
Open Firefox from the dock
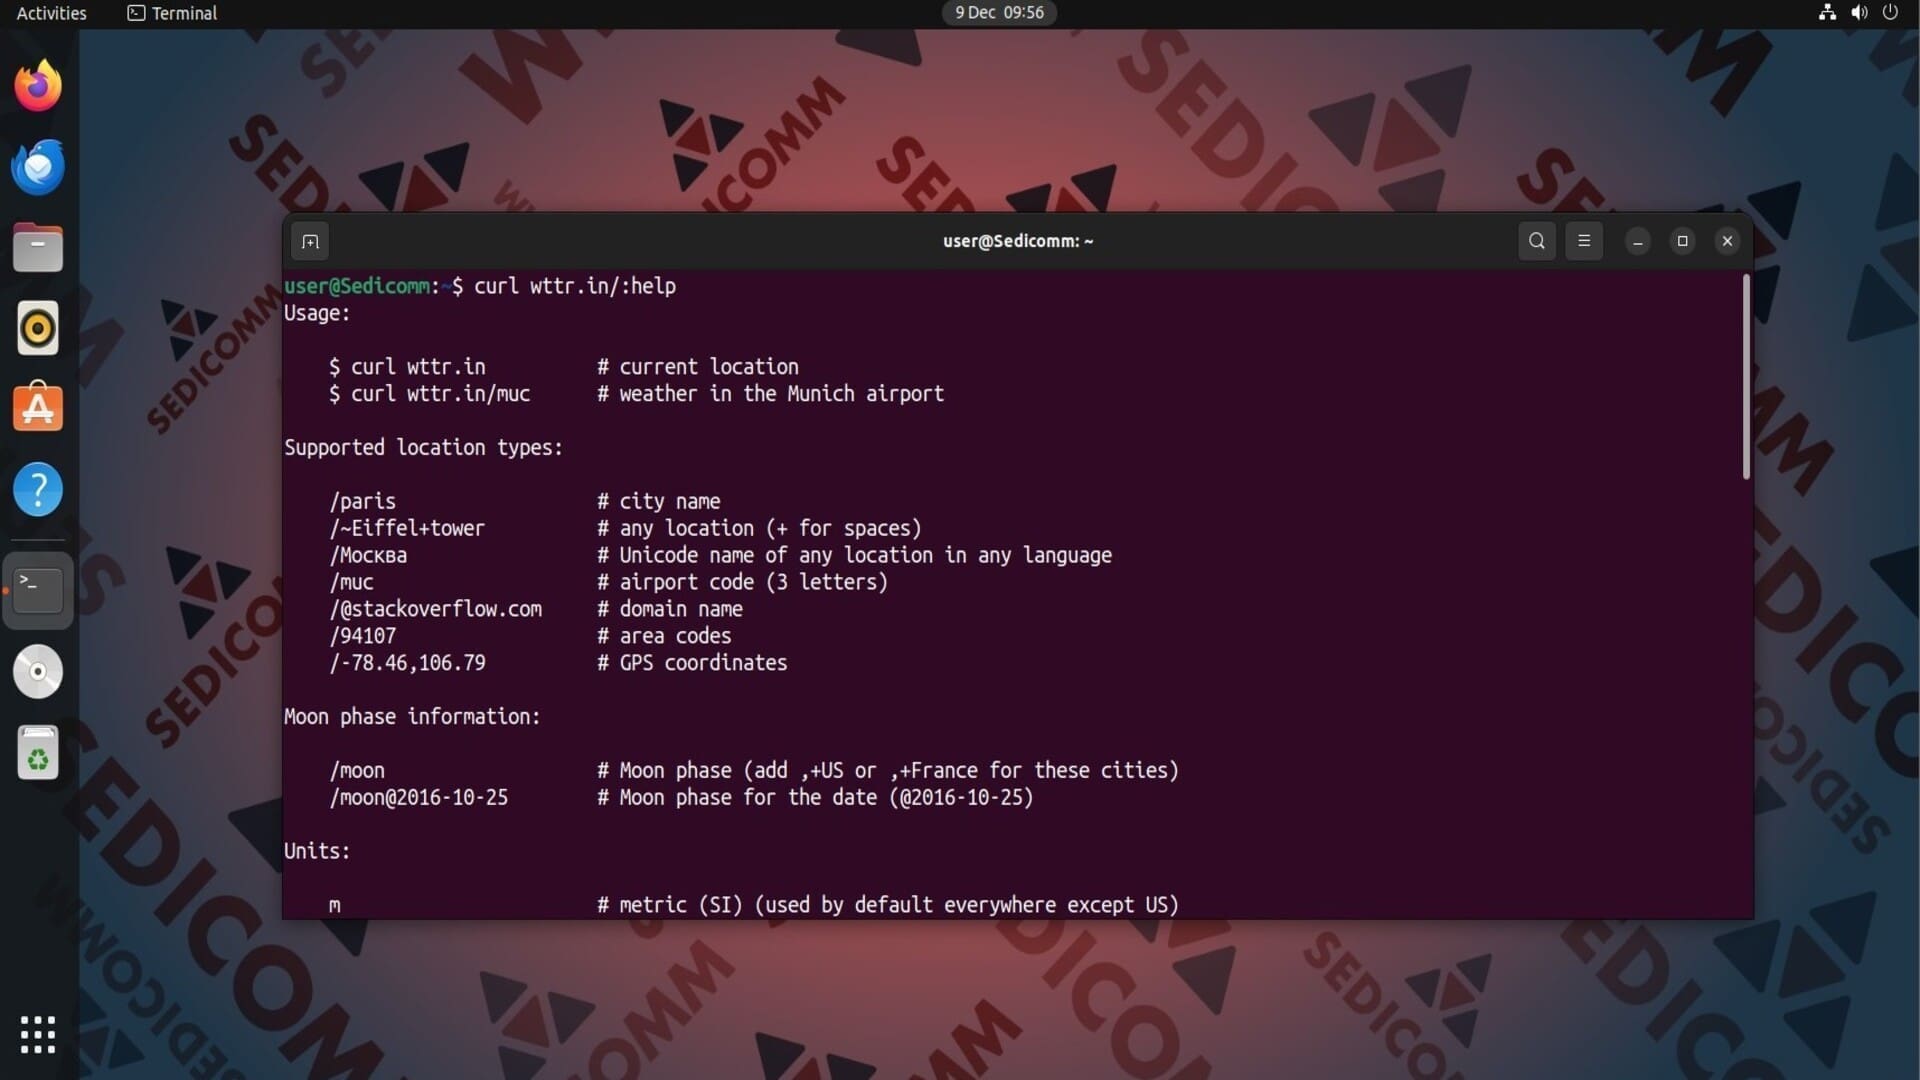38,85
